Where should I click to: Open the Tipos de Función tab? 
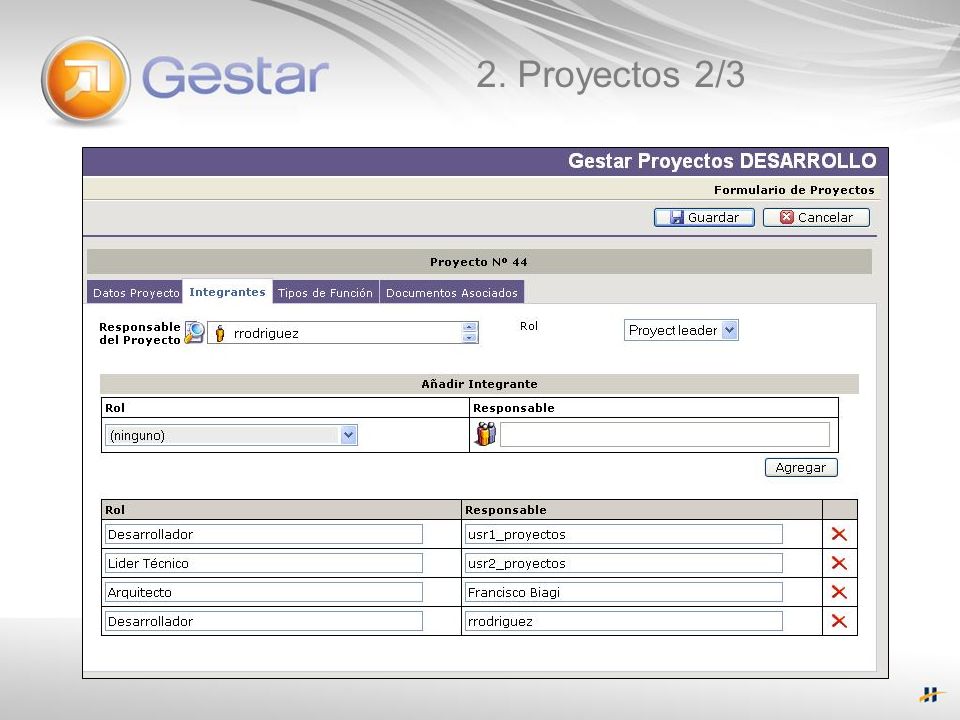pyautogui.click(x=325, y=293)
